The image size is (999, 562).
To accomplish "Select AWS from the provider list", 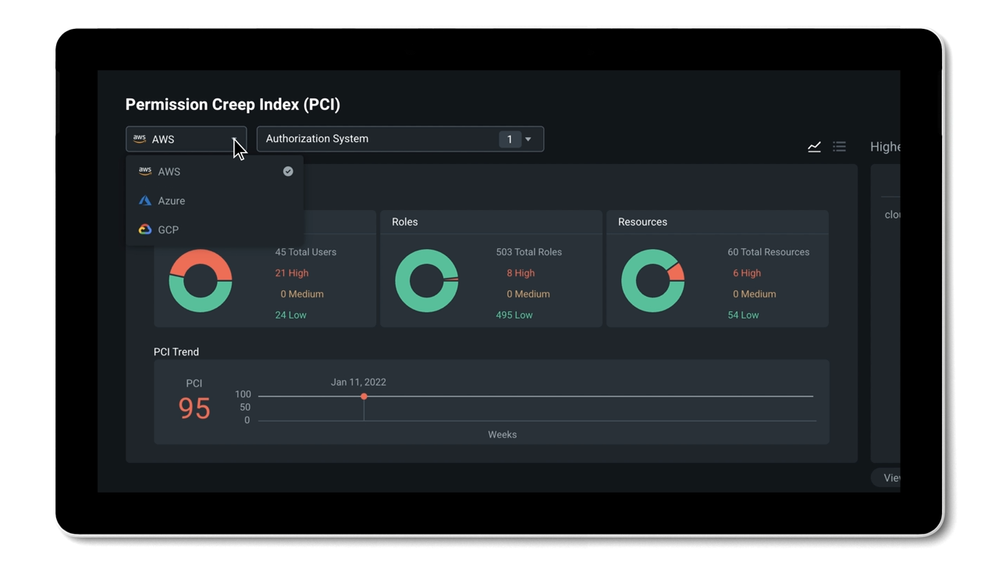I will coord(215,171).
